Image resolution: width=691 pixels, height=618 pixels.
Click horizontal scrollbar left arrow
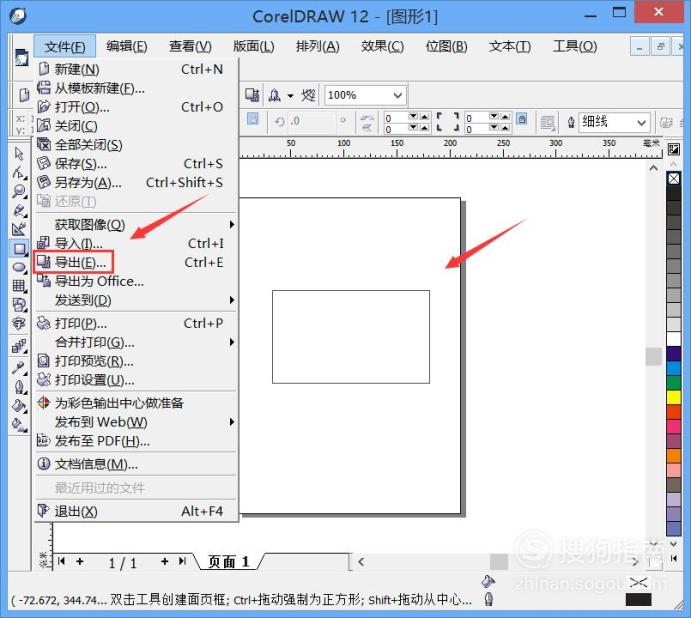[361, 562]
